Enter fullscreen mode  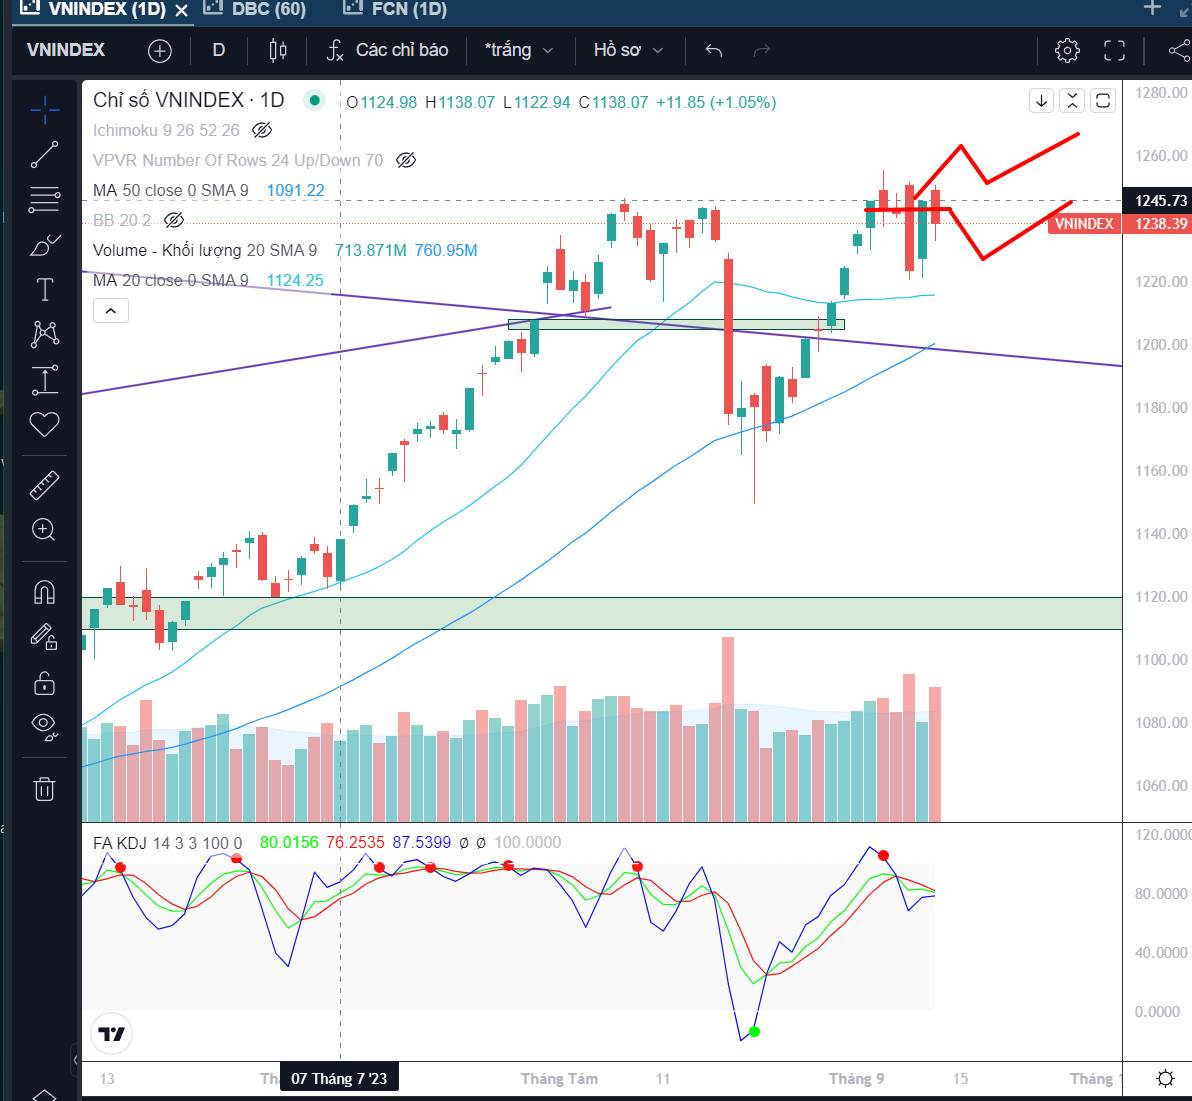click(1114, 51)
